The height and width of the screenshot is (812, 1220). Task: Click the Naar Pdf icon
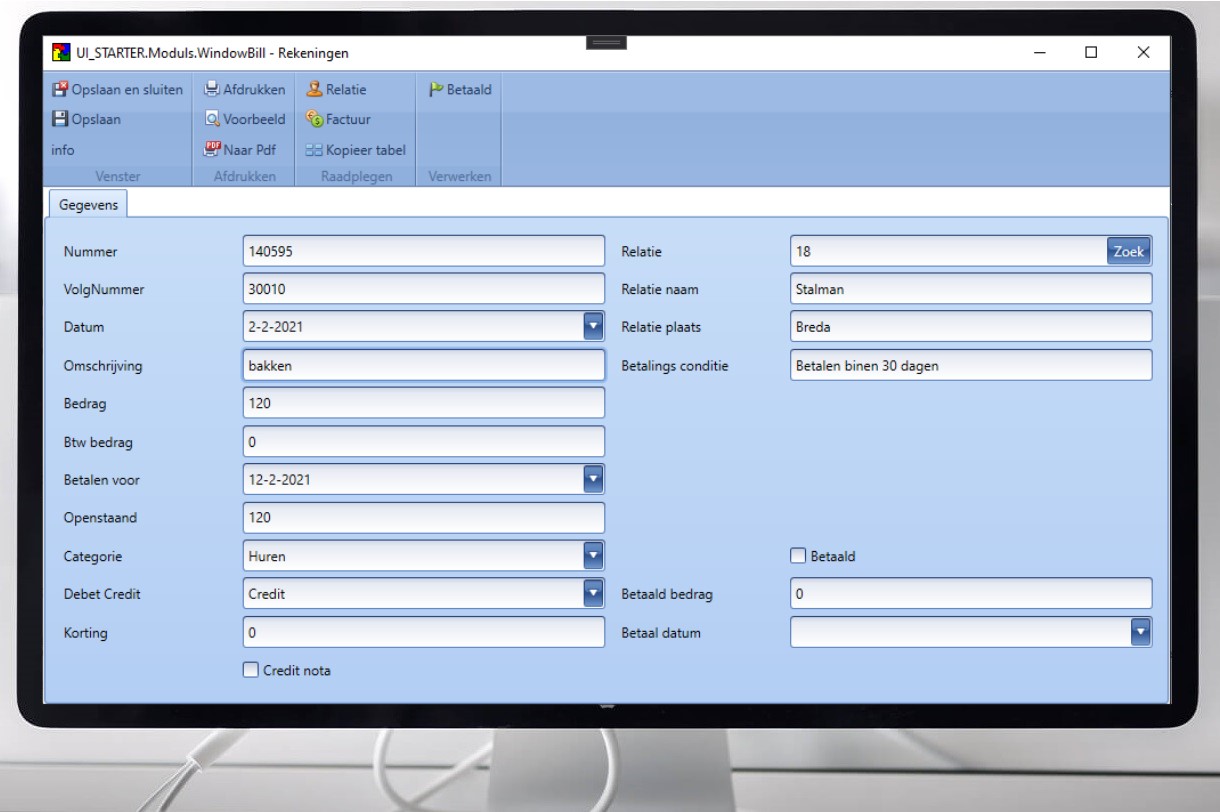212,149
